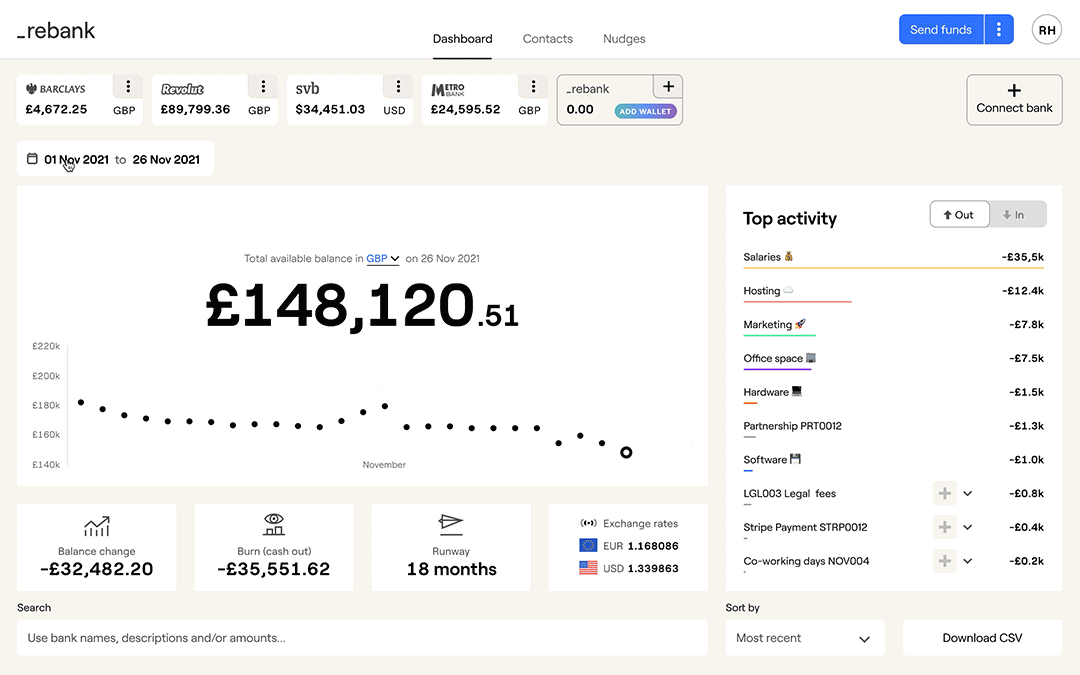Click the Download CSV button
The image size is (1080, 675).
pyautogui.click(x=982, y=638)
